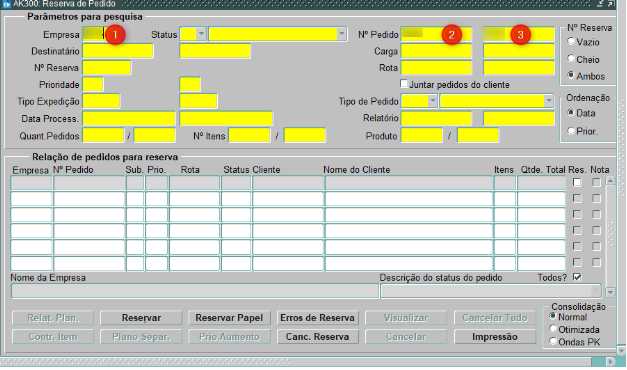Viewport: 627px width, 370px height.
Task: Open the Tipo de Pedido code dropdown
Action: pos(432,101)
